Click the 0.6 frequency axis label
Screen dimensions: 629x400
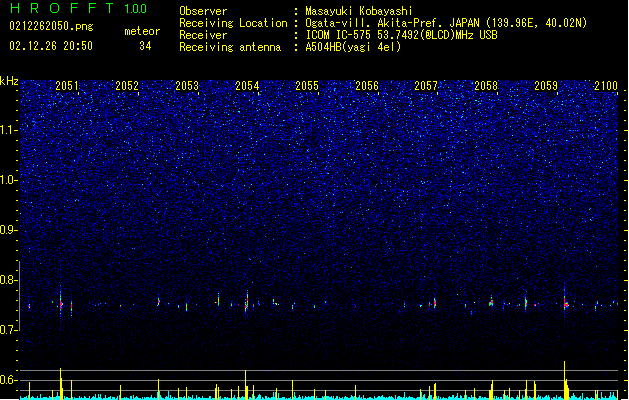8,380
